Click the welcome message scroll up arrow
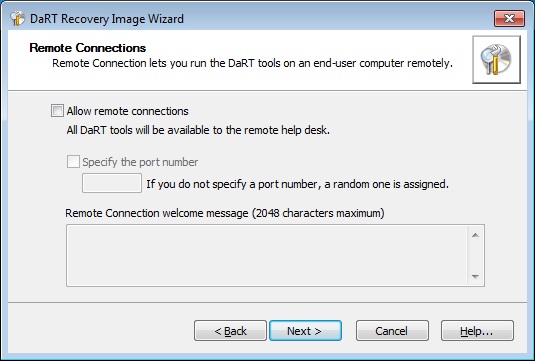535x361 pixels. pos(476,235)
